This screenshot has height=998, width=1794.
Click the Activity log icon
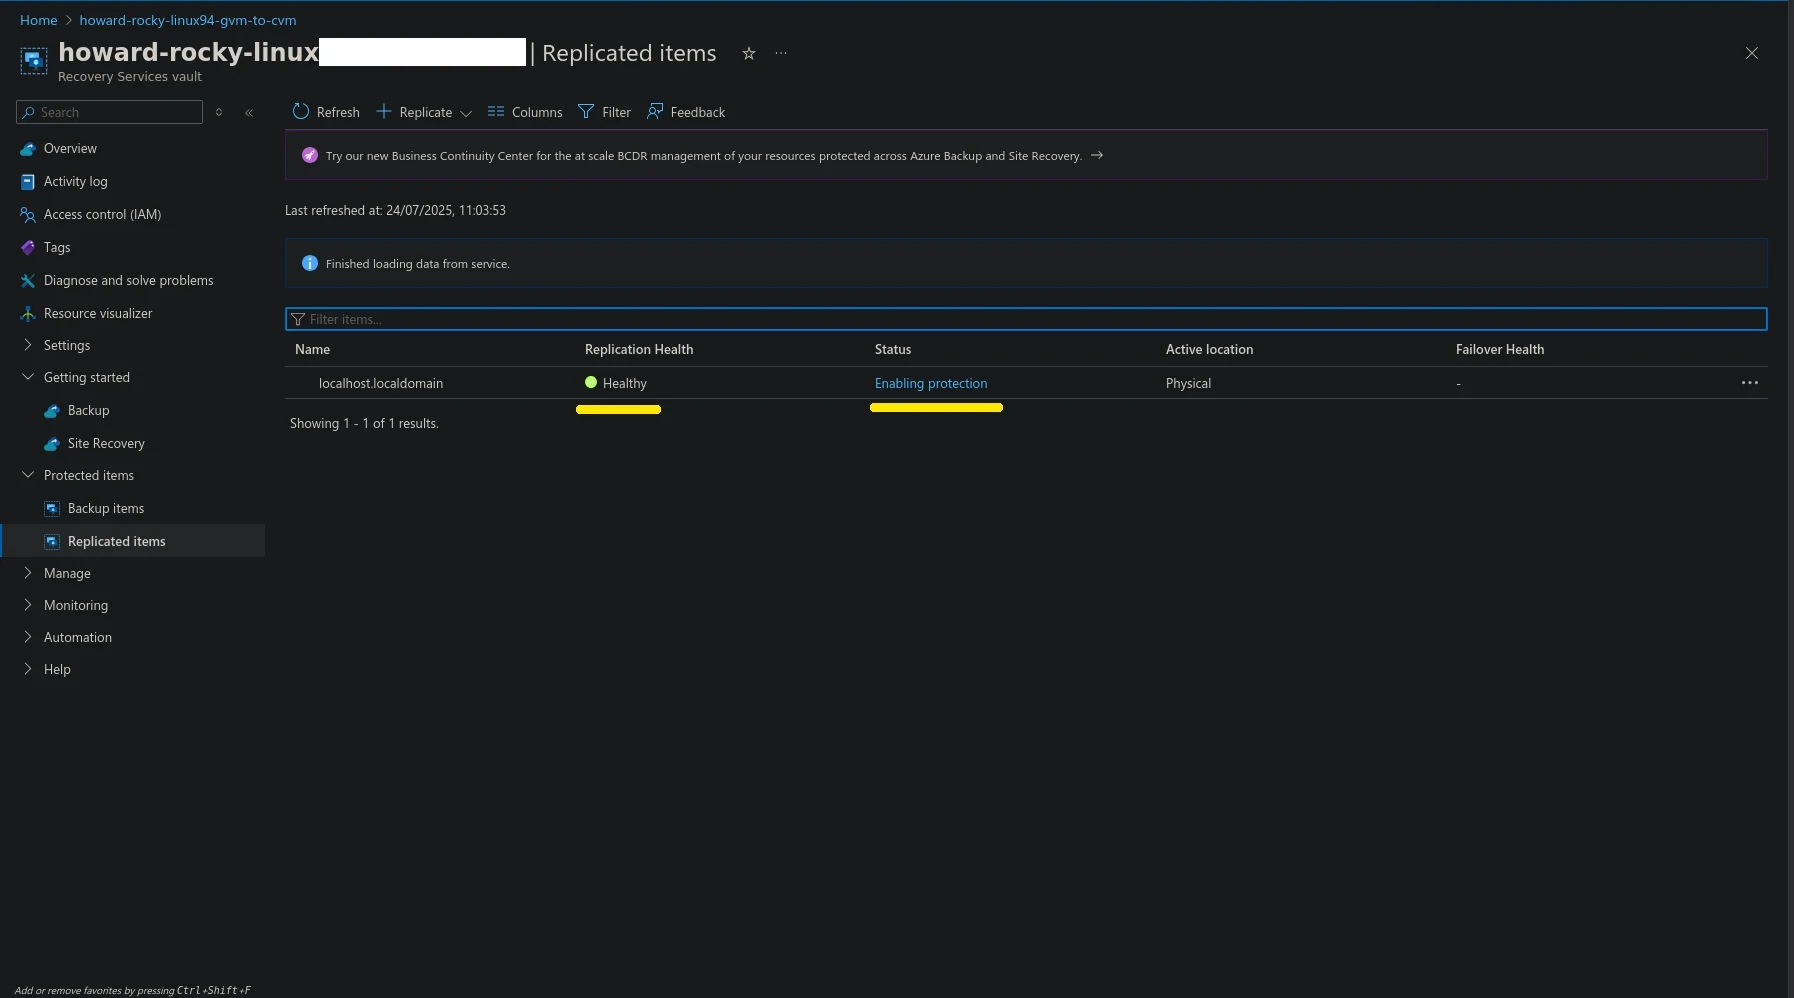(x=28, y=181)
